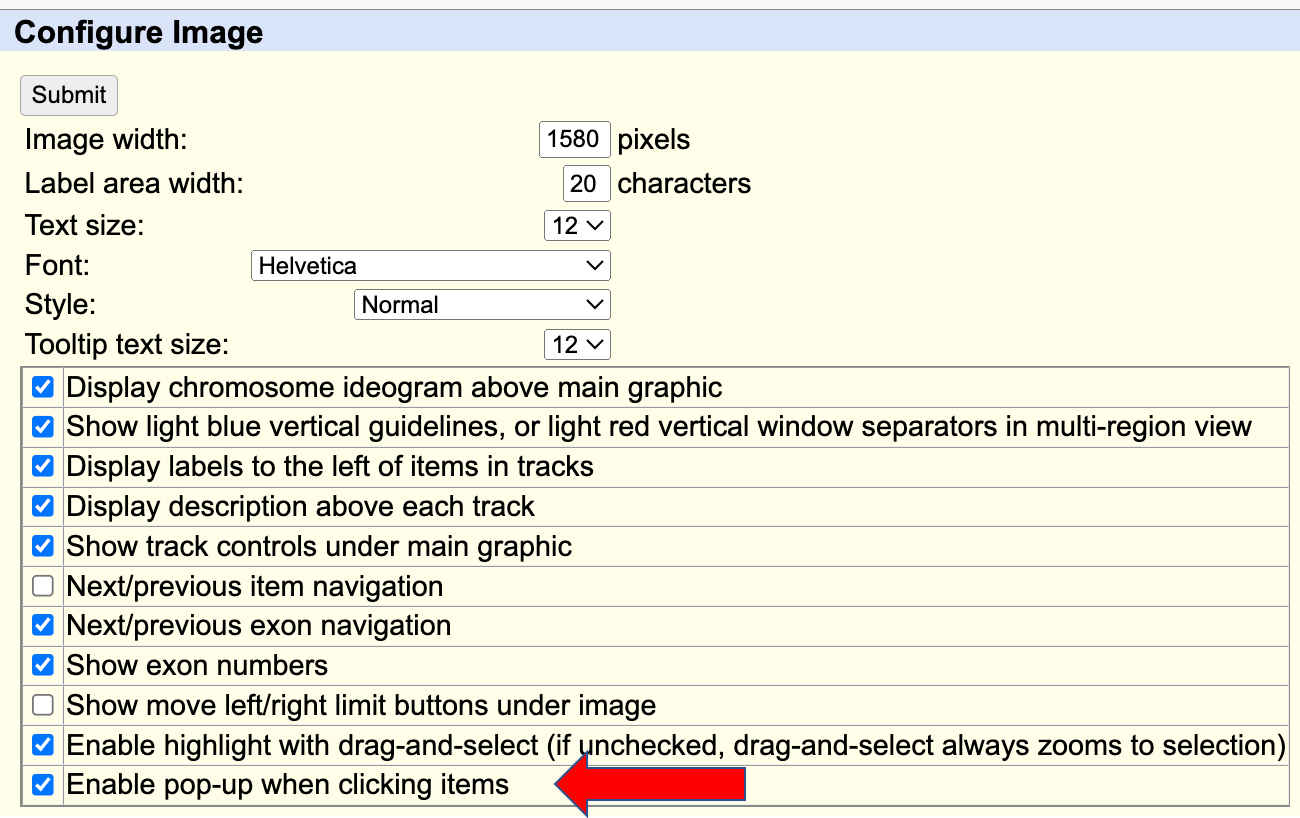Image resolution: width=1300 pixels, height=818 pixels.
Task: Open the Font dropdown showing Helvetica
Action: coord(430,265)
